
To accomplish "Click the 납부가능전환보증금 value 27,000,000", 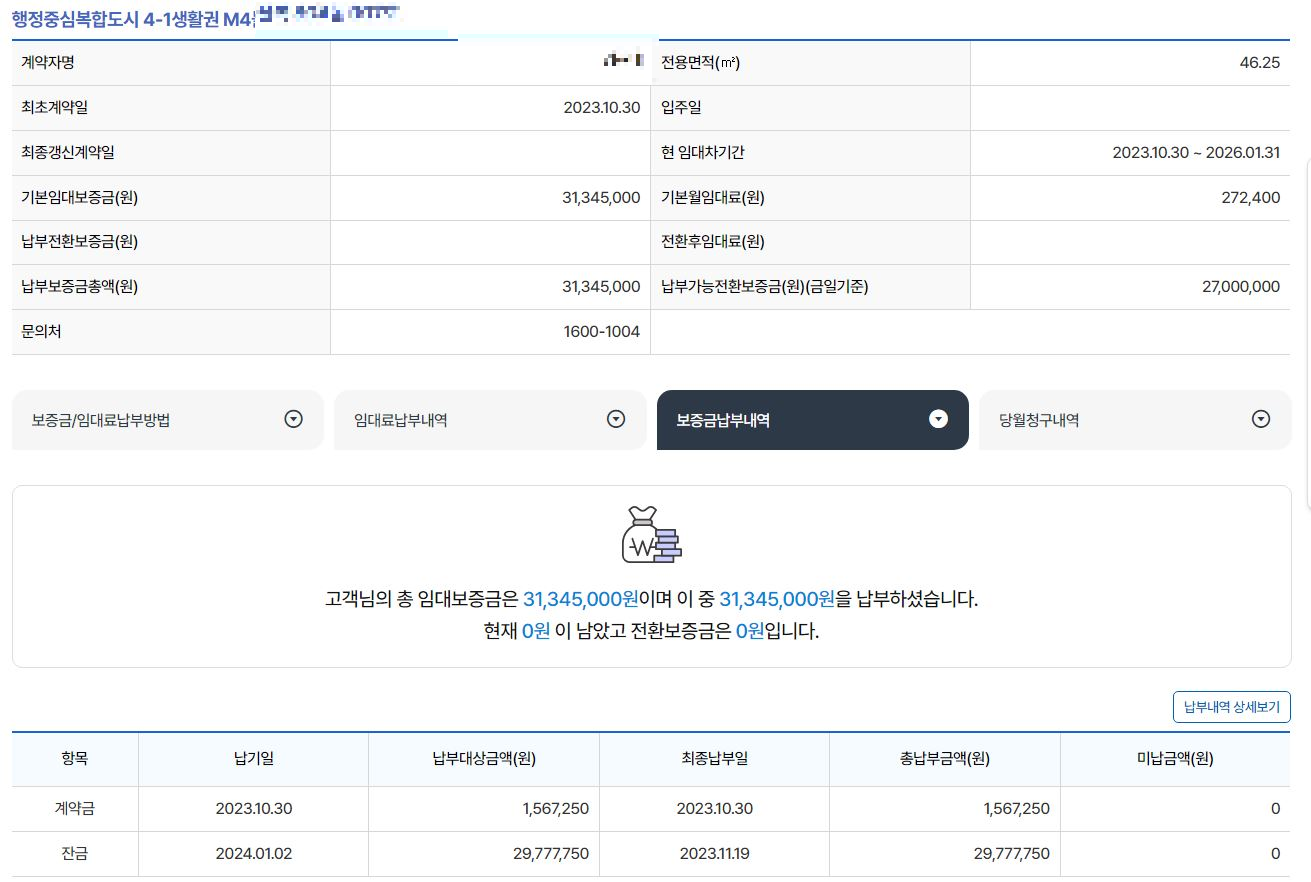I will click(x=1241, y=287).
